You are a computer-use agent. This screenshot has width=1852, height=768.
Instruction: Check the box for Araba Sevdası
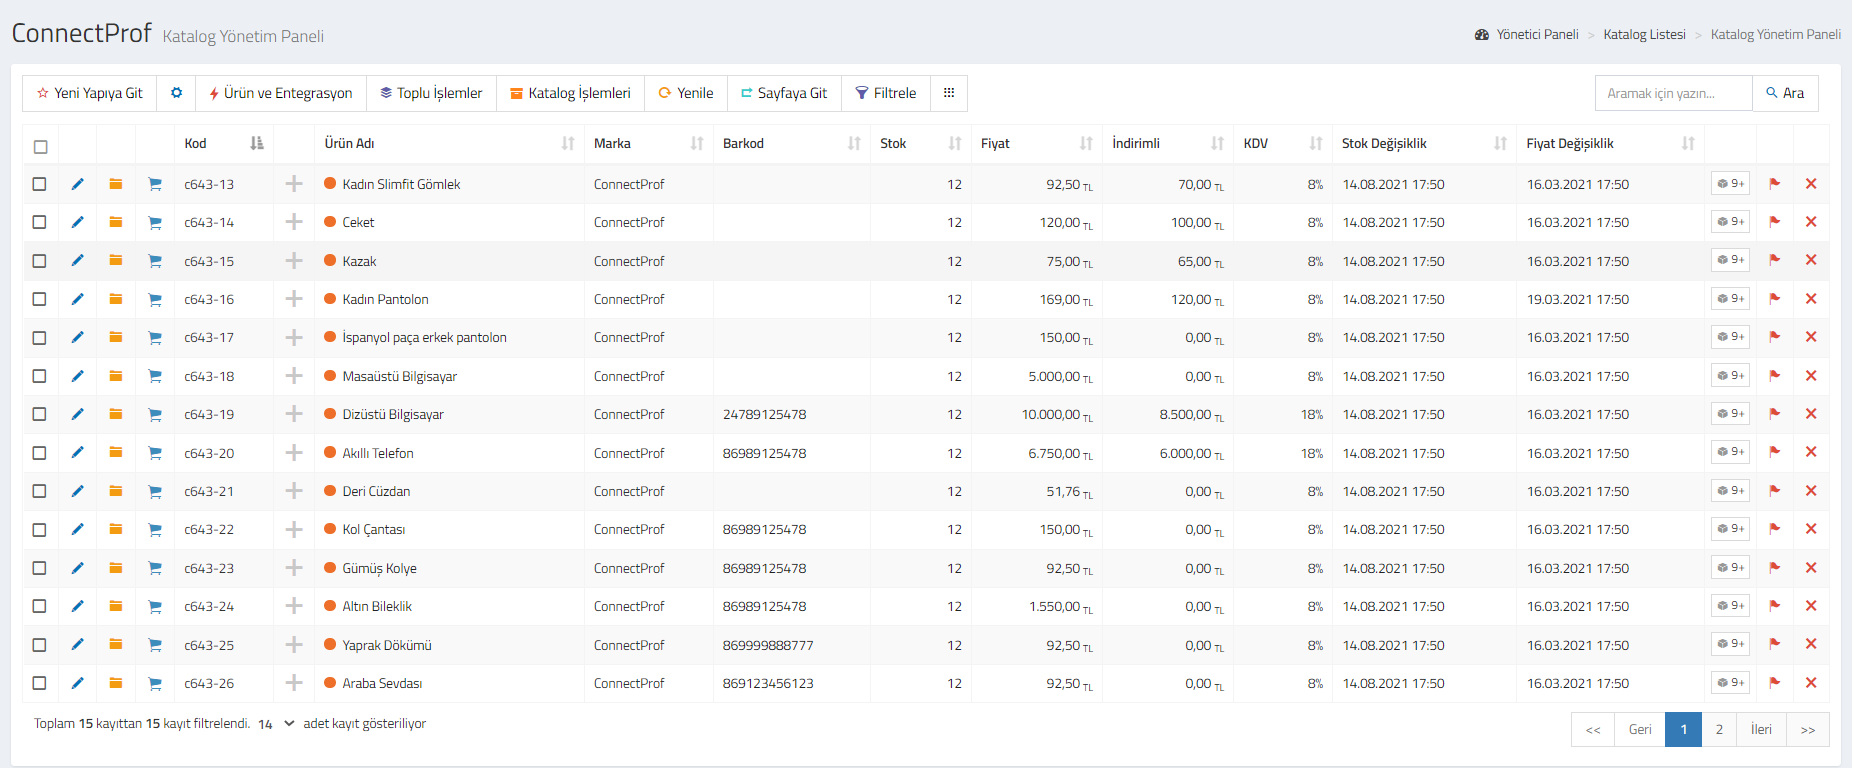pyautogui.click(x=39, y=683)
